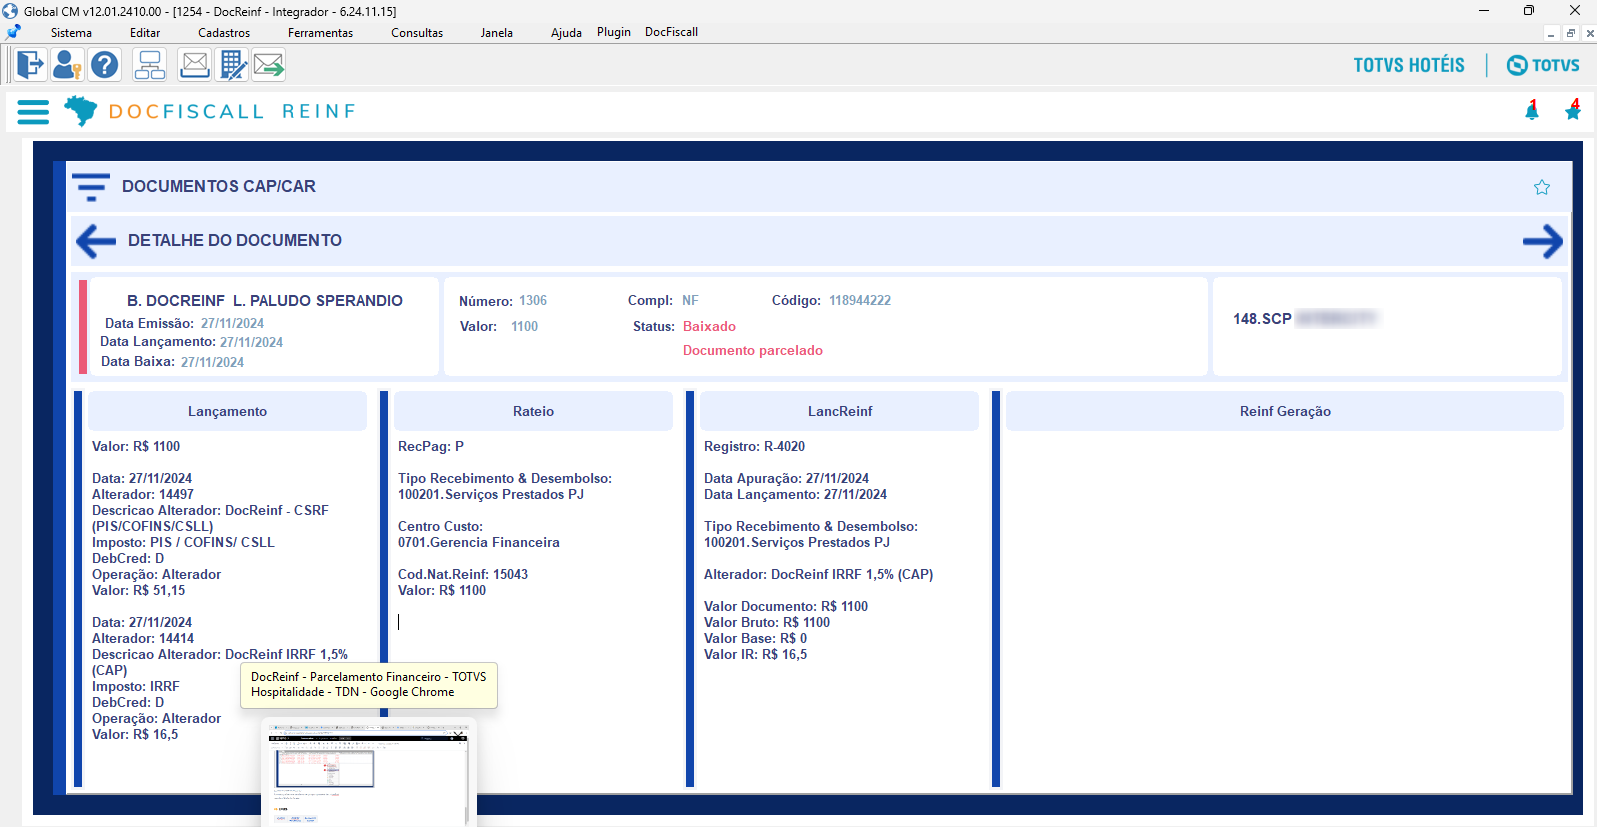Click 'Valor Base: R$ 0' text
Image resolution: width=1597 pixels, height=827 pixels.
[x=755, y=639]
